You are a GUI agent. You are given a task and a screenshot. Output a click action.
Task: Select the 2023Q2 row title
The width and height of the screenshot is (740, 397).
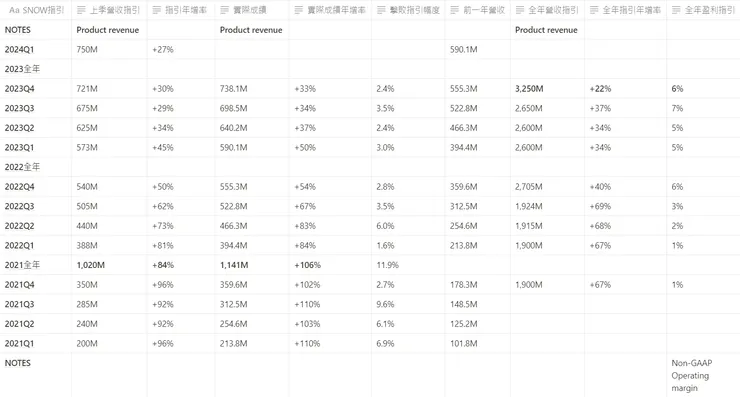[x=19, y=128]
